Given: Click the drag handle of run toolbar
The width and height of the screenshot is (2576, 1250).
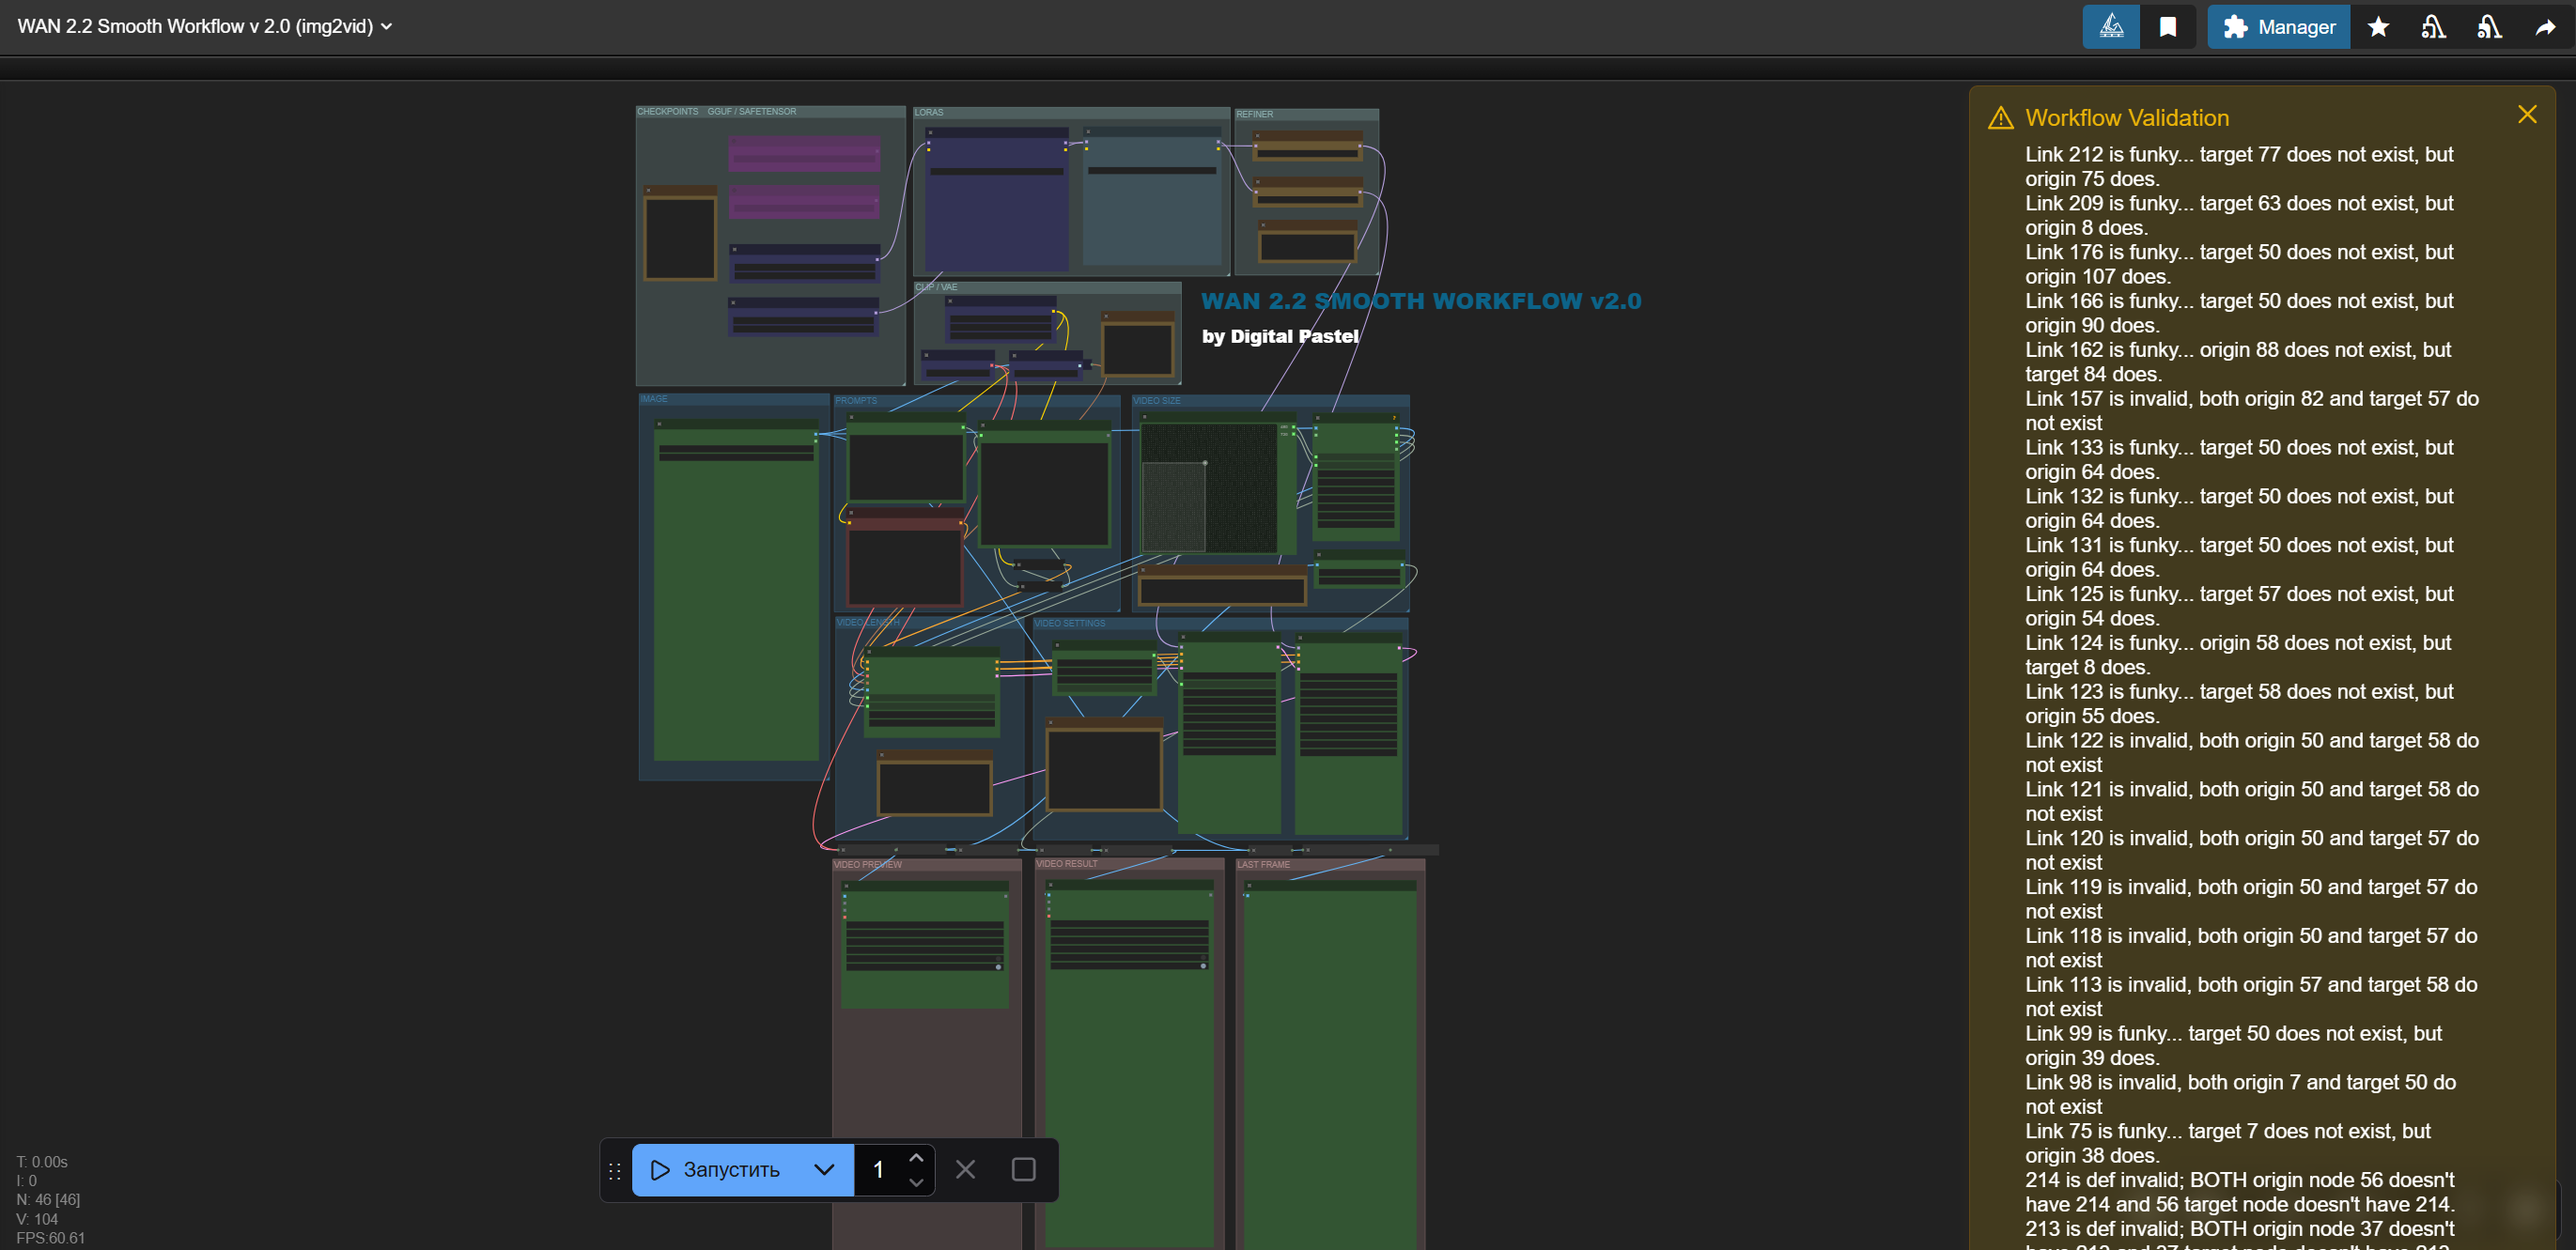Looking at the screenshot, I should click(615, 1170).
